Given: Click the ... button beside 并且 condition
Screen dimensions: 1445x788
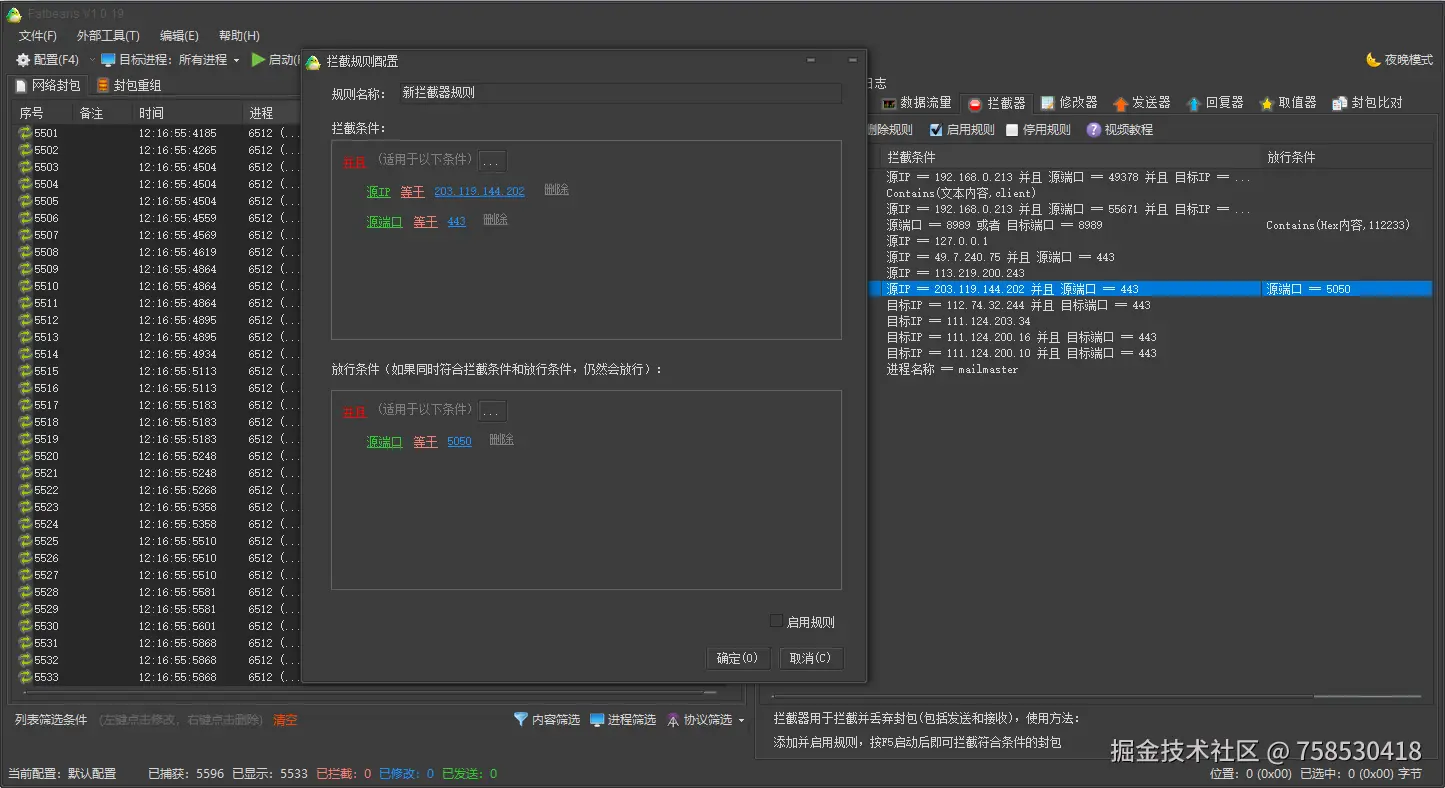Looking at the screenshot, I should click(491, 160).
